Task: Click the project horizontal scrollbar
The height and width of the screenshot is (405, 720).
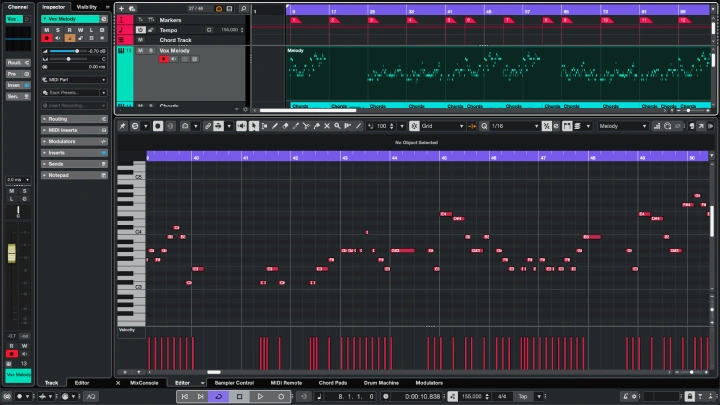Action: point(308,110)
